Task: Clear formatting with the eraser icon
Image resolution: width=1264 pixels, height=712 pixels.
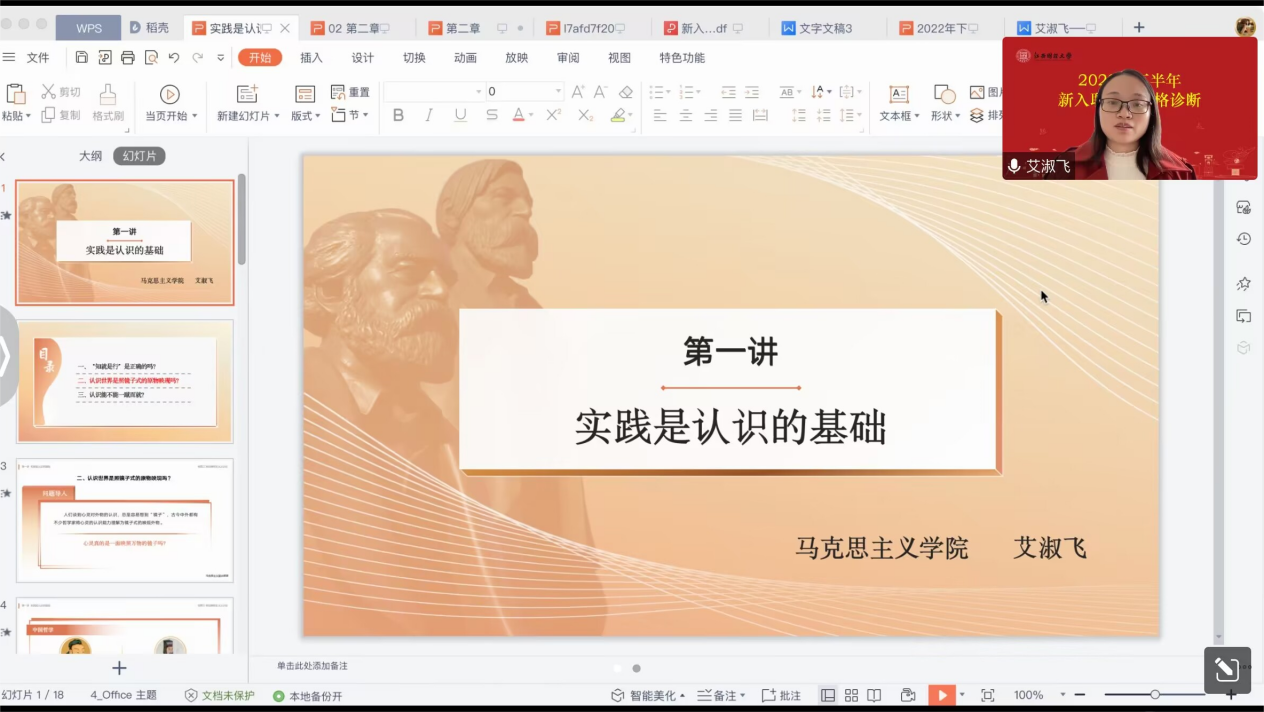Action: [626, 92]
